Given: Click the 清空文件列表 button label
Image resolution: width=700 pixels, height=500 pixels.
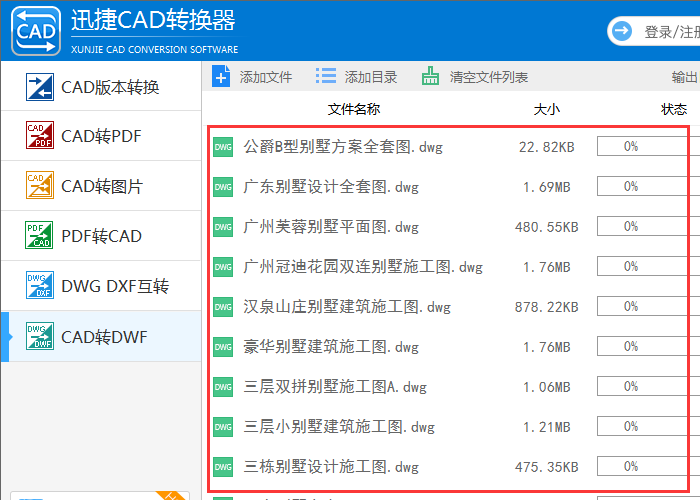Looking at the screenshot, I should click(x=489, y=77).
